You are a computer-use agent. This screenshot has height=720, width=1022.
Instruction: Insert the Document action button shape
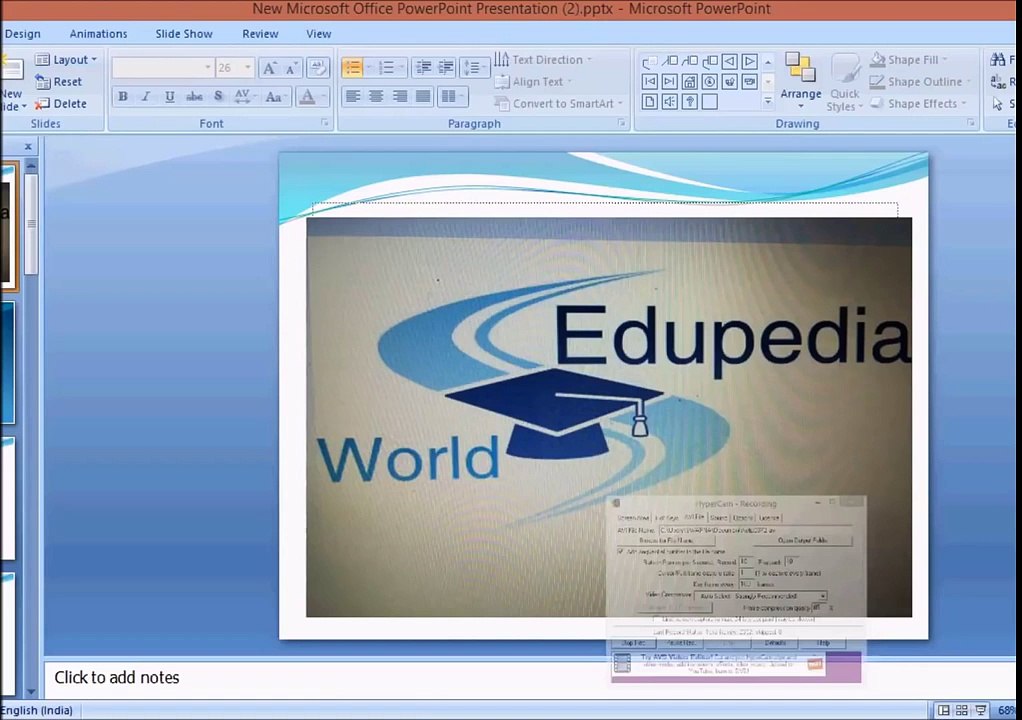[x=649, y=102]
